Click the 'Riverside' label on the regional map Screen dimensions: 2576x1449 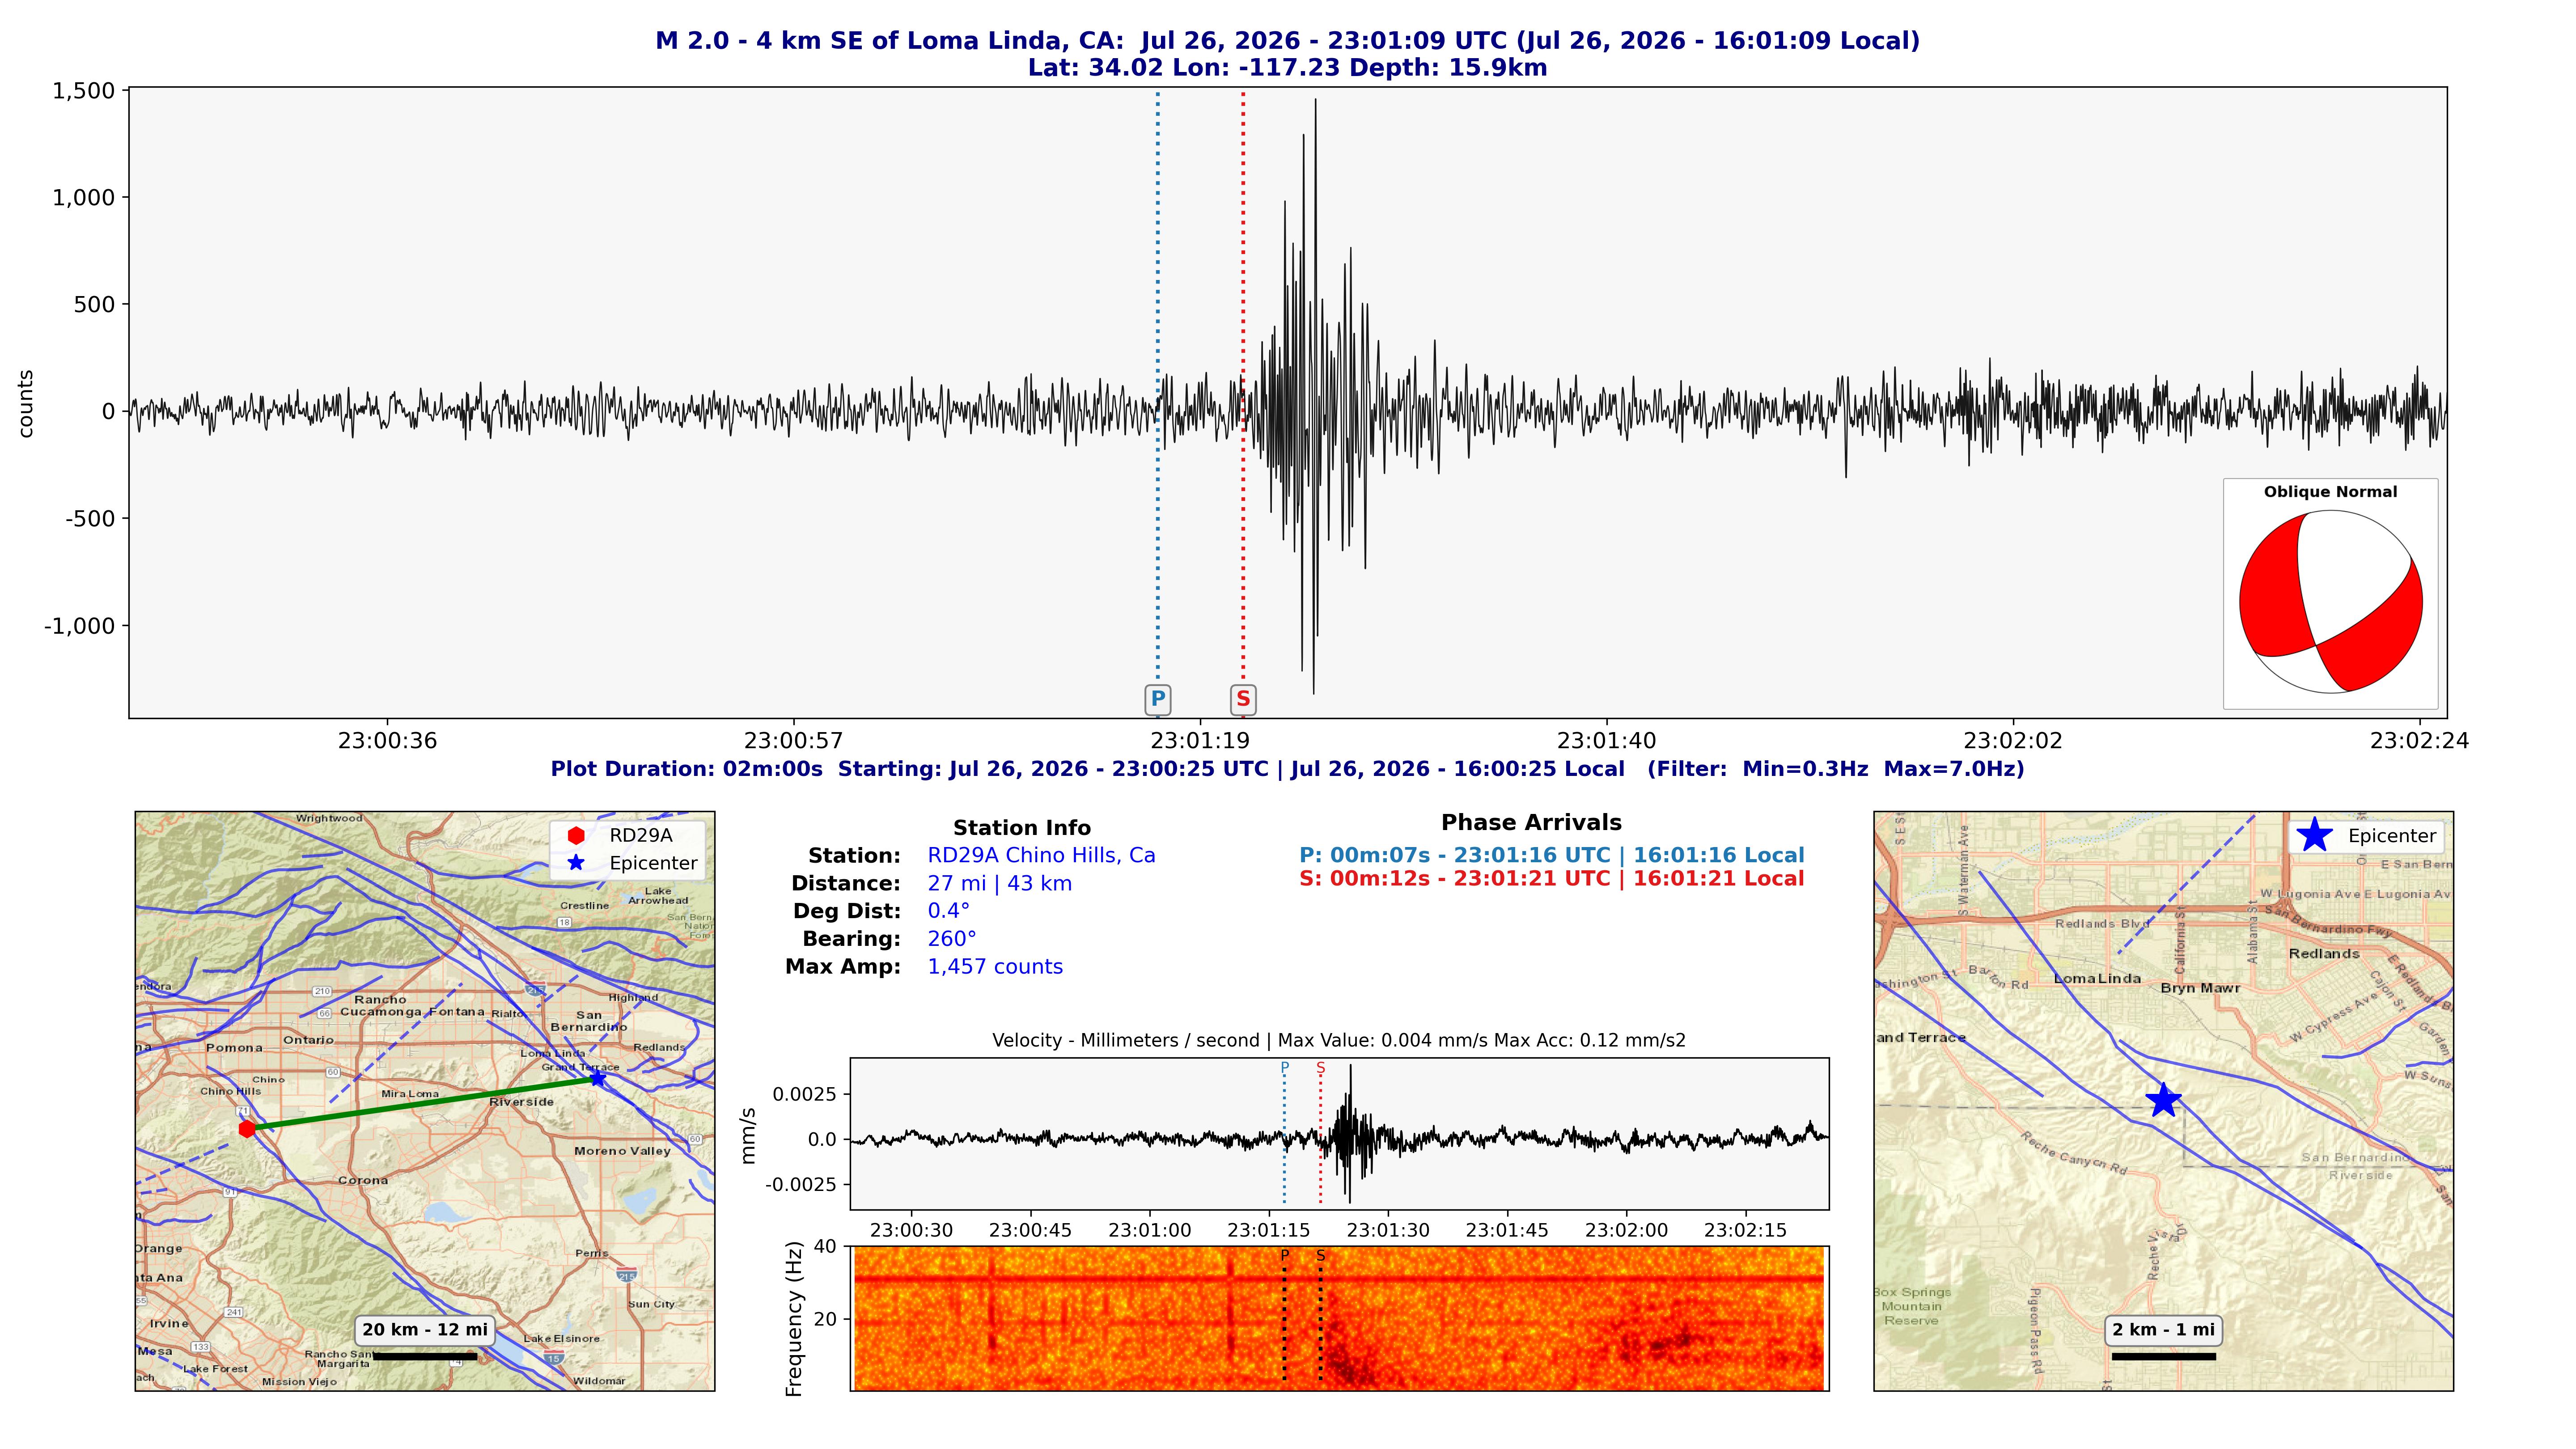coord(521,1102)
